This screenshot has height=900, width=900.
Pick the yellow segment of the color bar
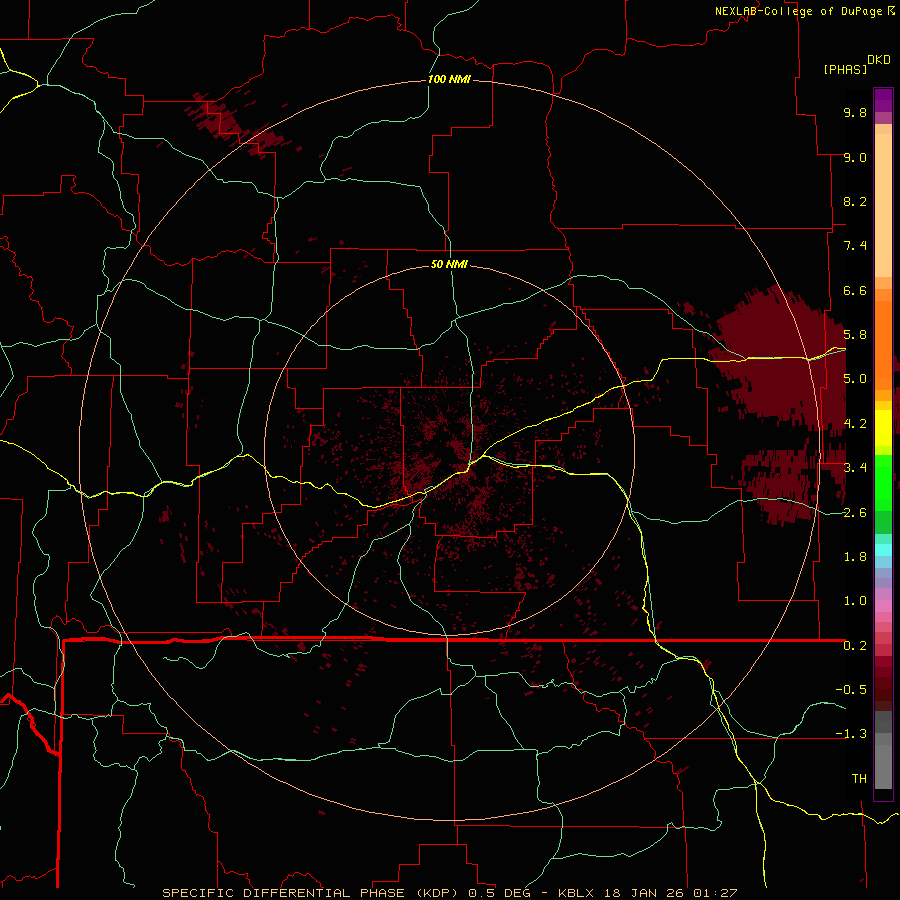pos(883,428)
